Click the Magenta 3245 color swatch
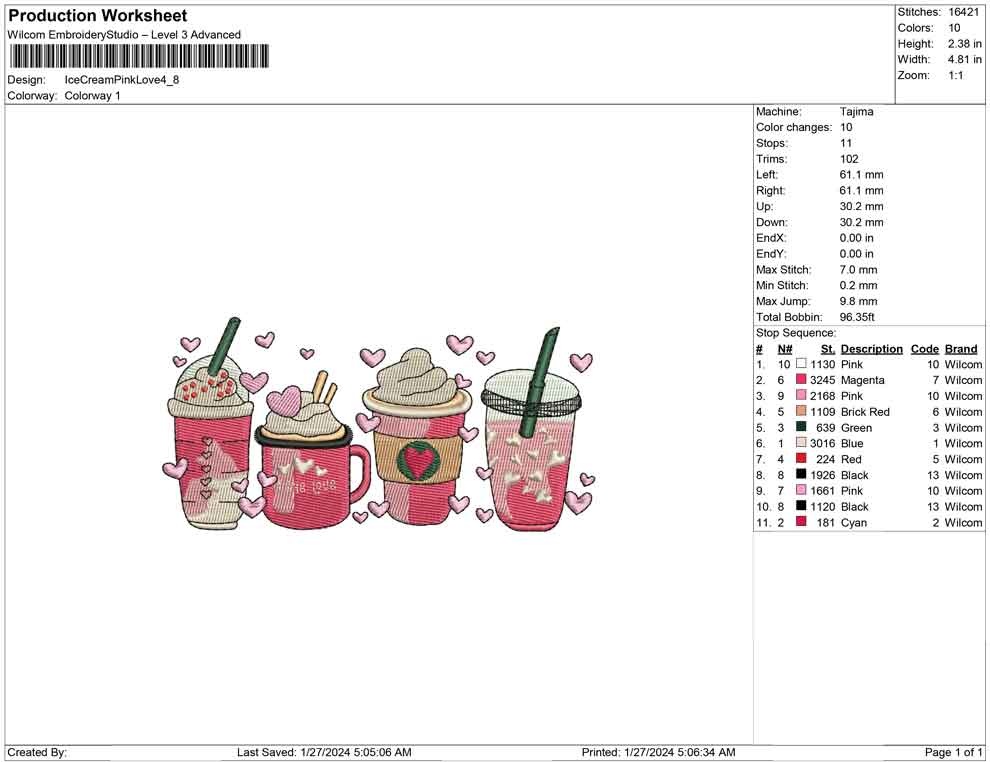990x762 pixels. pyautogui.click(x=801, y=379)
